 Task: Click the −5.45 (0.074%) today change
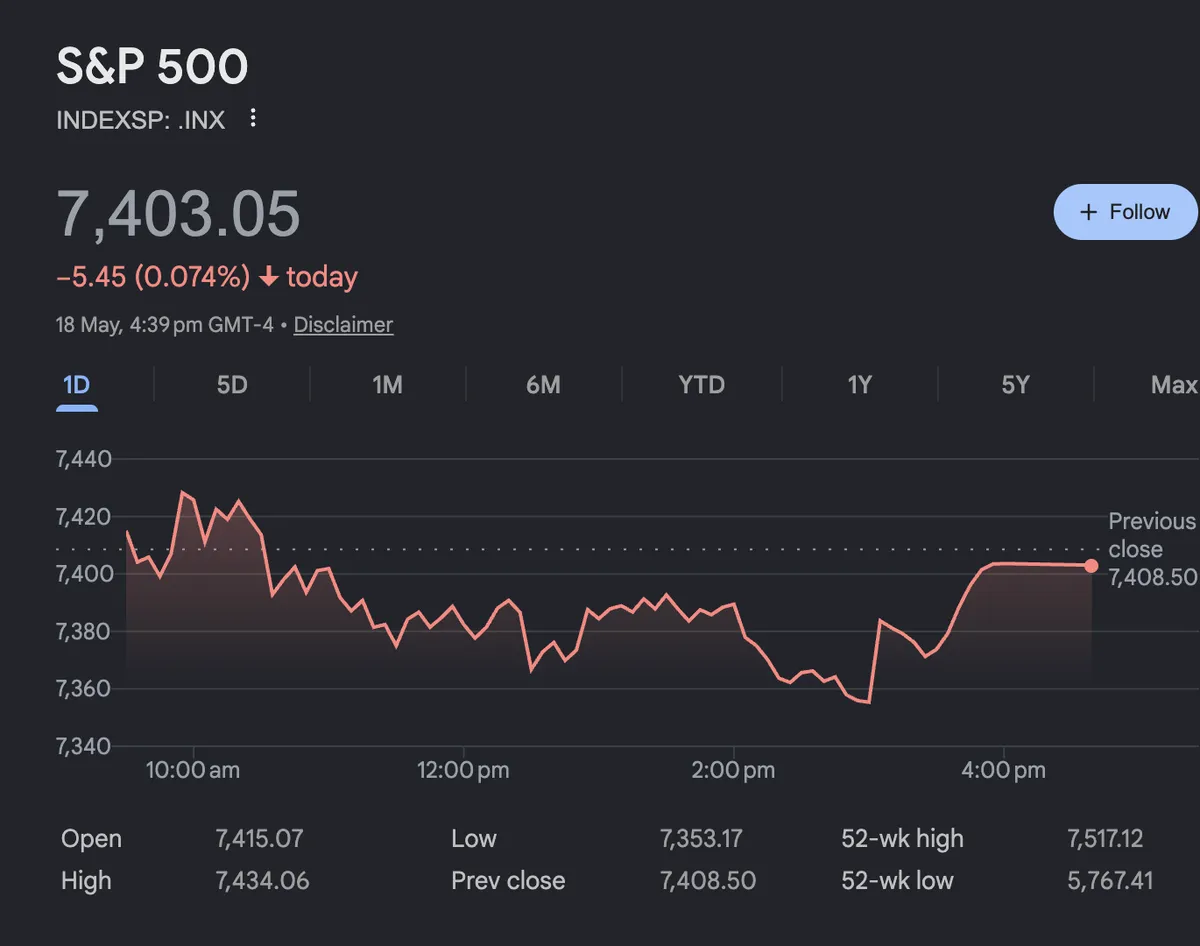pyautogui.click(x=207, y=277)
